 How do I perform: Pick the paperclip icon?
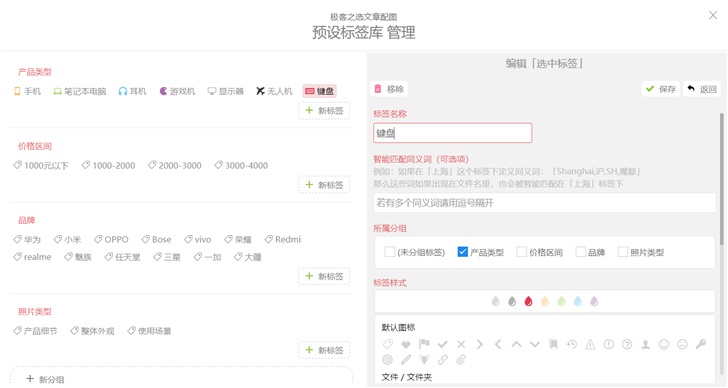pos(461,360)
